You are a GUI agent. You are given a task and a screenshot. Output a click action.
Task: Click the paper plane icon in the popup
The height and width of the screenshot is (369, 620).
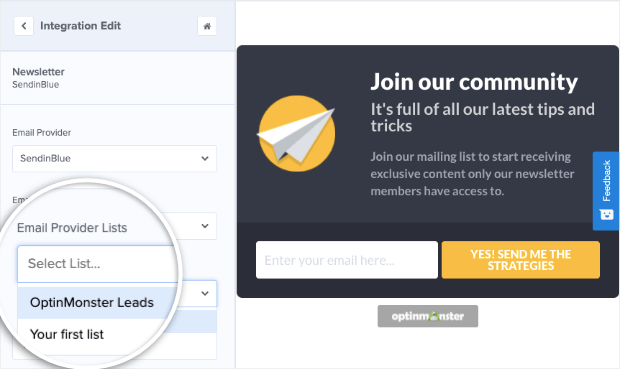coord(297,133)
